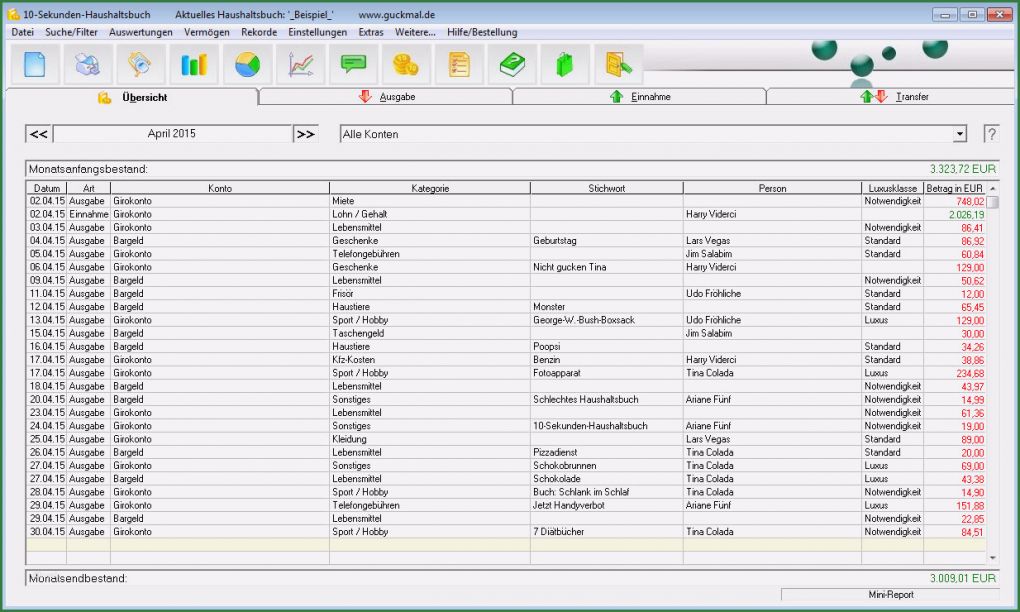Click the printer toolbar icon

pos(88,65)
